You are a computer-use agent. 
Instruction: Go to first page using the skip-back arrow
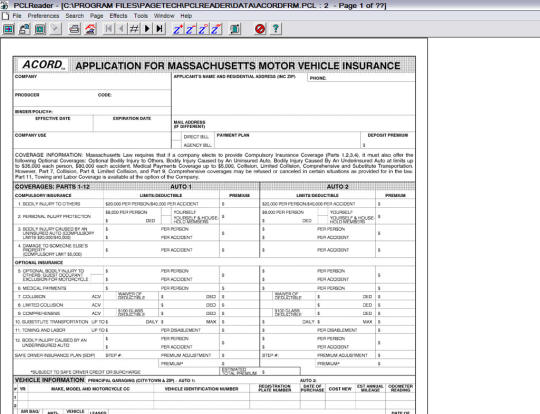109,29
